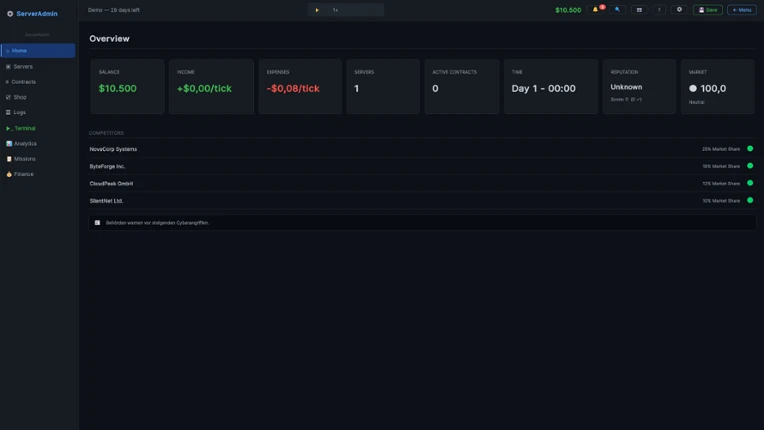Click ByteForge Inc. green status dot
Viewport: 764px width, 430px height.
[x=750, y=166]
